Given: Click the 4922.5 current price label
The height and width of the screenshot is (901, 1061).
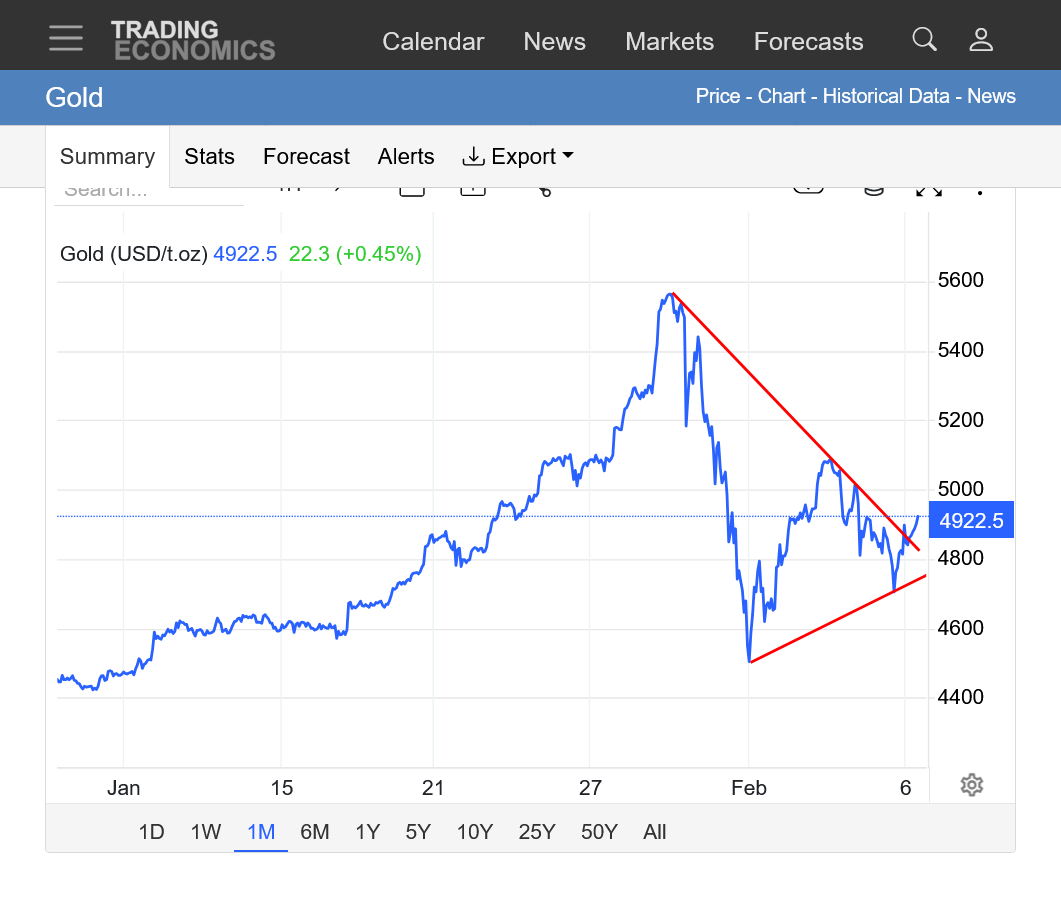Looking at the screenshot, I should point(971,520).
